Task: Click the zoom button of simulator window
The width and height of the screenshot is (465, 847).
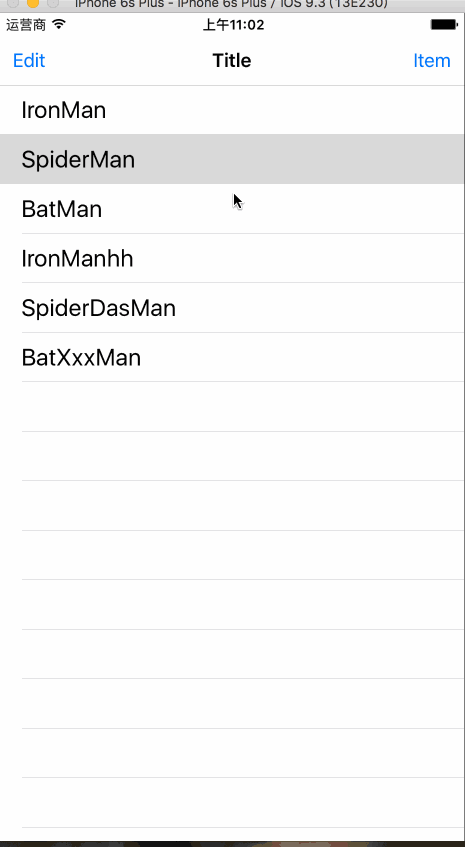Action: click(53, 4)
